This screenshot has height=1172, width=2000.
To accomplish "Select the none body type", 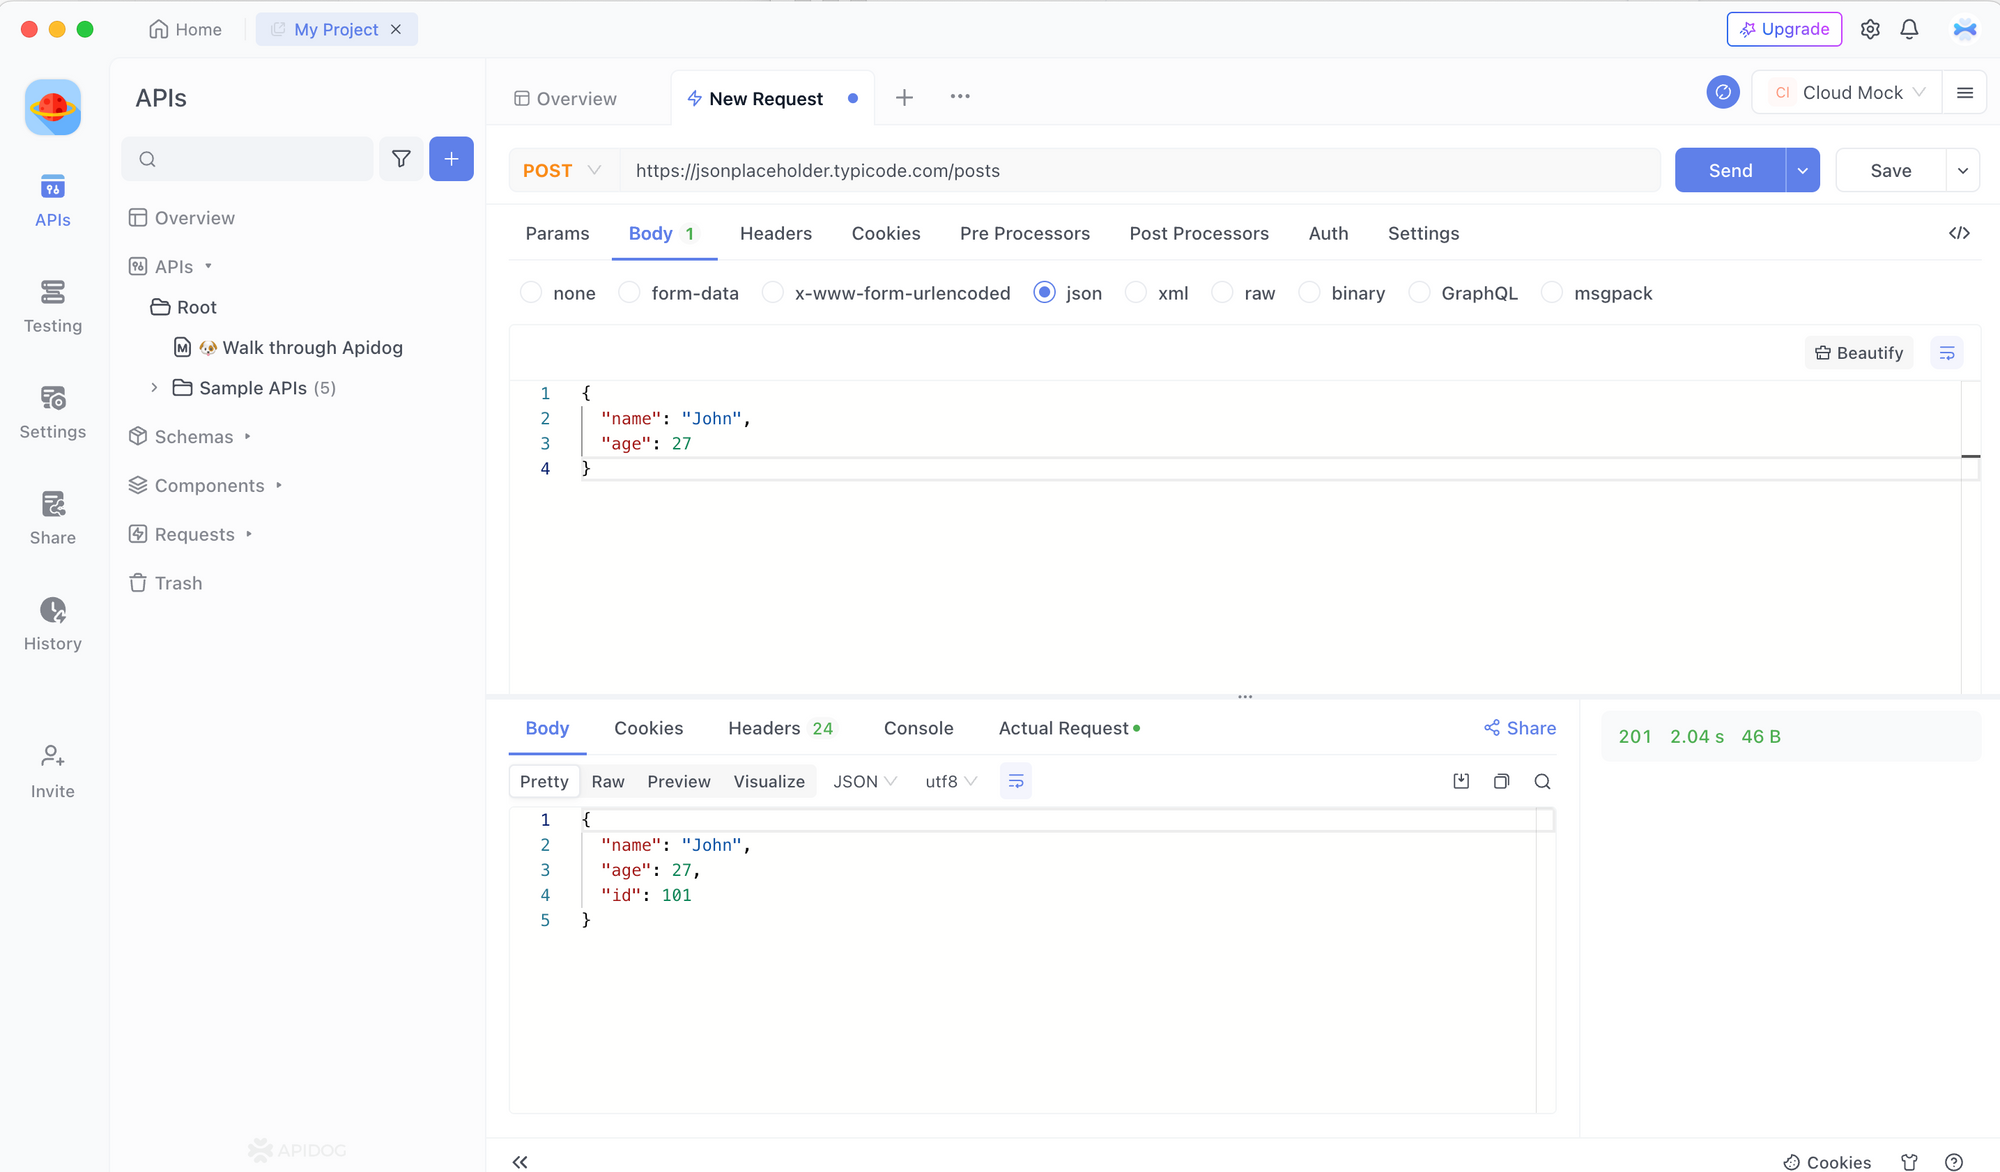I will point(558,293).
